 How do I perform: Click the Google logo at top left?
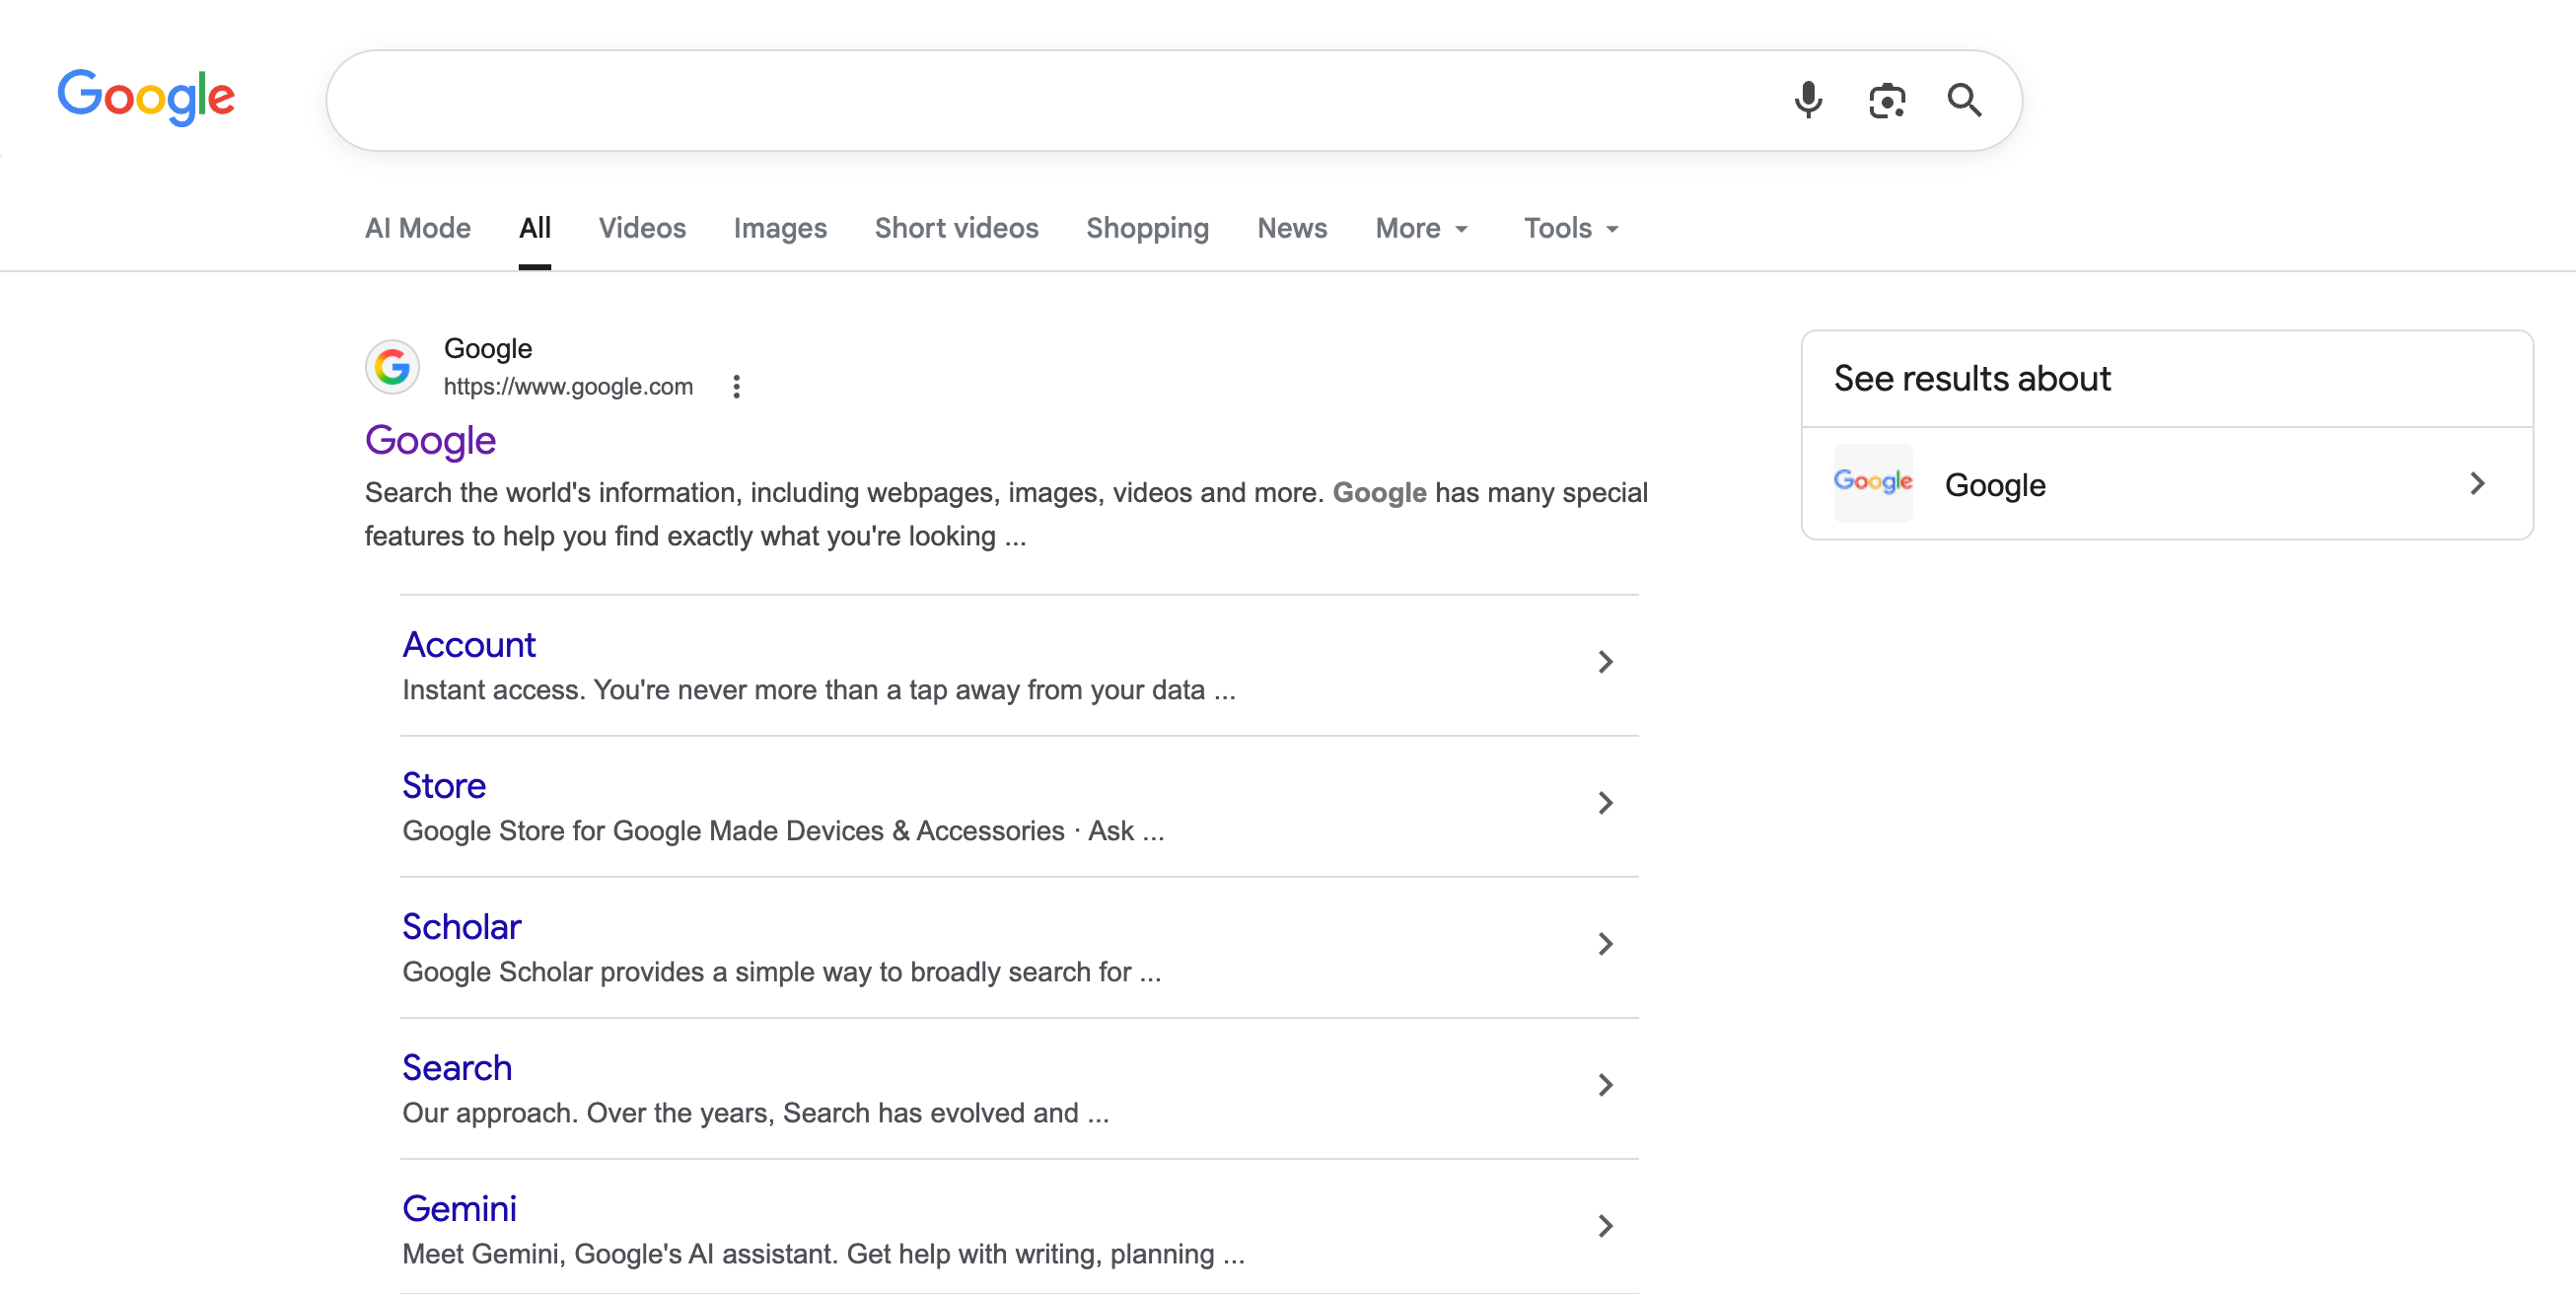click(x=146, y=97)
